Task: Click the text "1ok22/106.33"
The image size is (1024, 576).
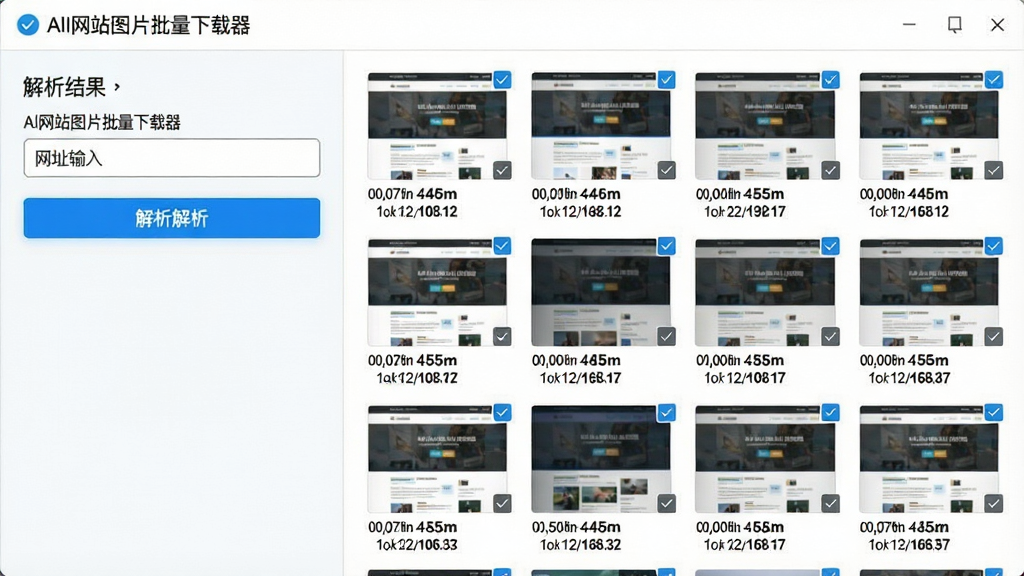Action: 417,545
